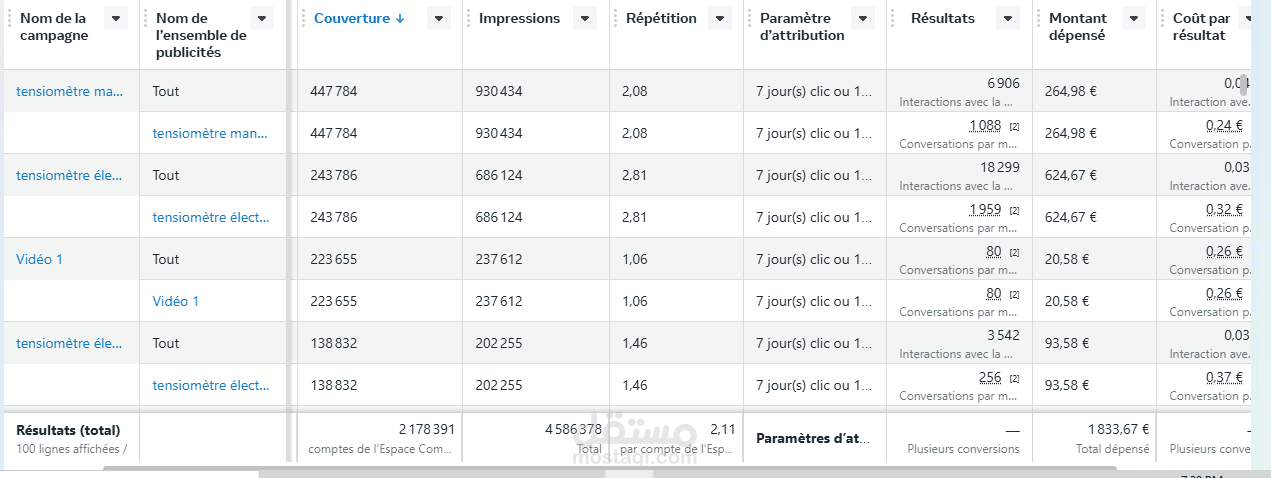Click the footnote [2] icon beside 1 088
This screenshot has height=478, width=1271.
tap(1014, 126)
